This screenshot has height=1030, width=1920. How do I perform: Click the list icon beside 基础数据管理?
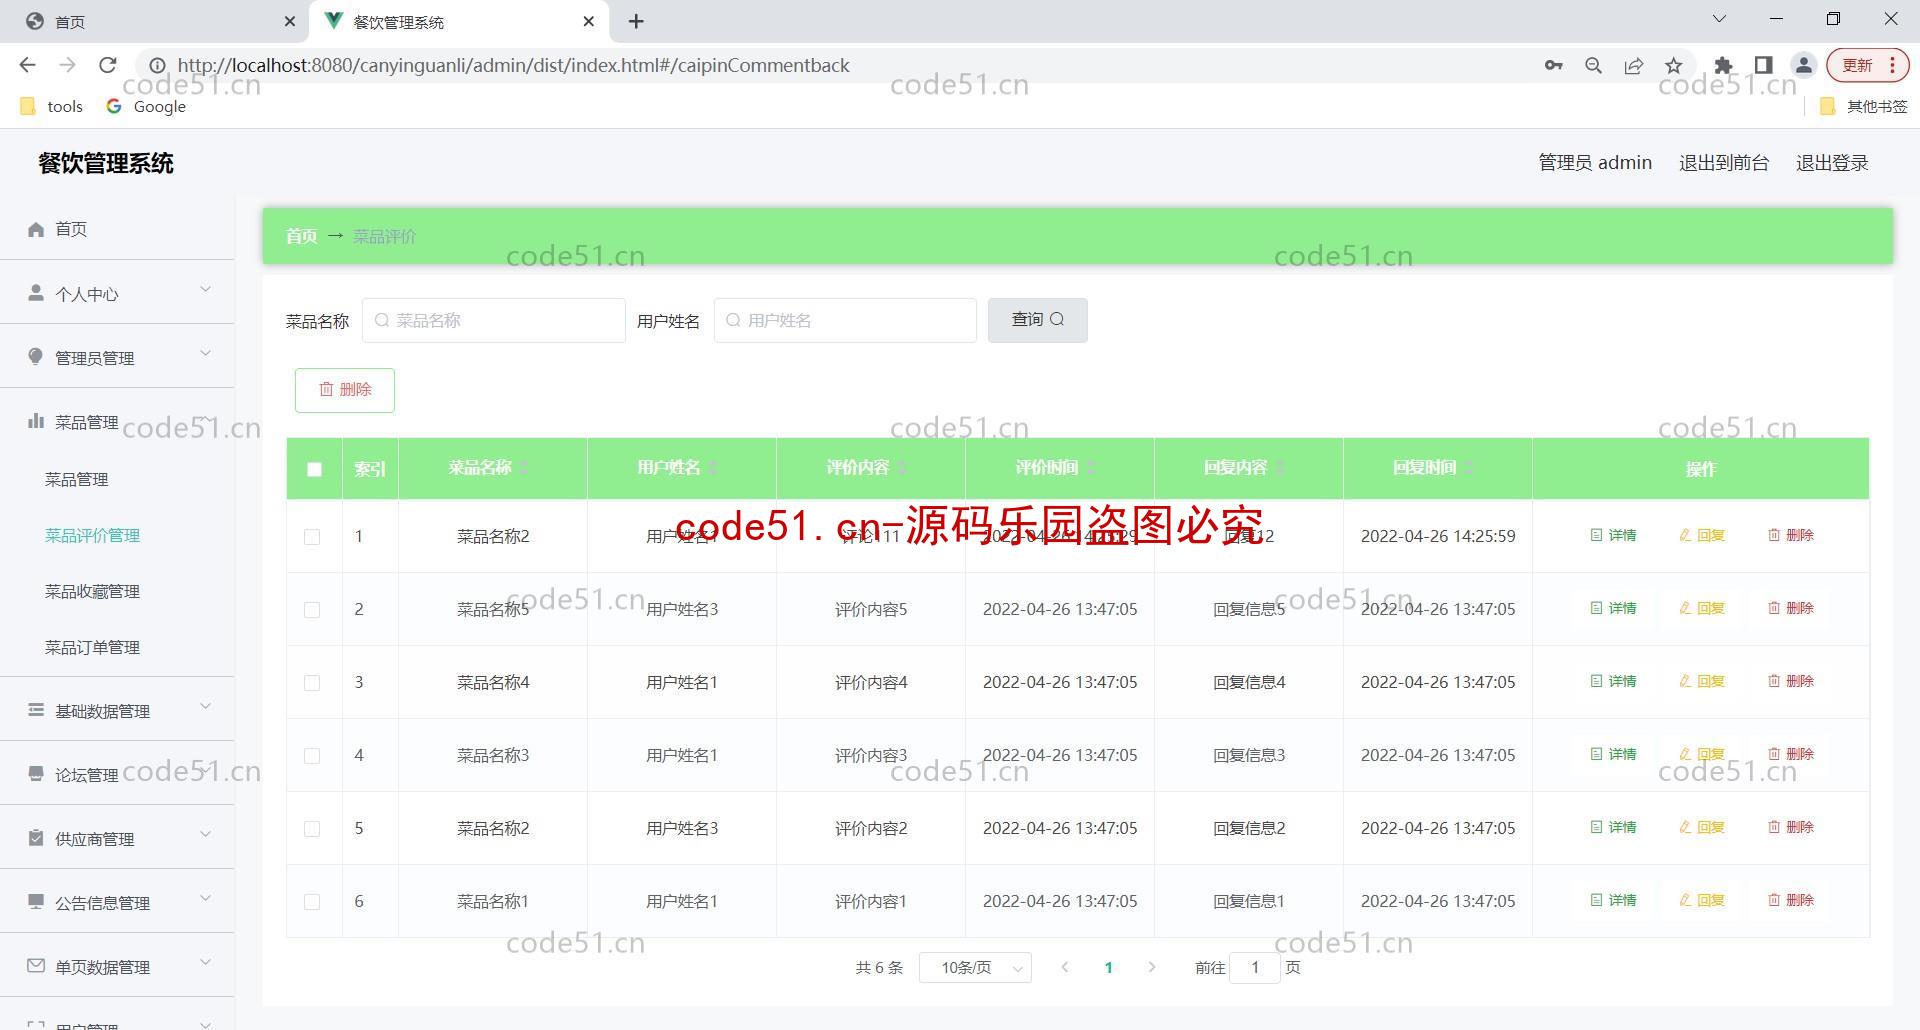pos(36,710)
